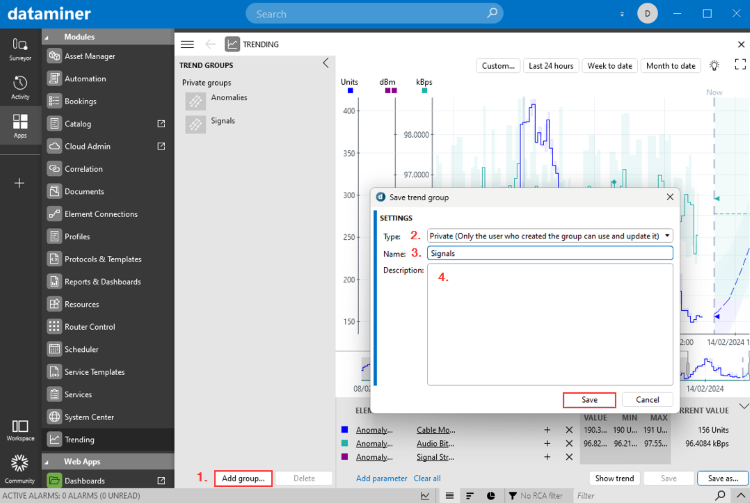Open Resources module
The width and height of the screenshot is (750, 503).
[108, 304]
